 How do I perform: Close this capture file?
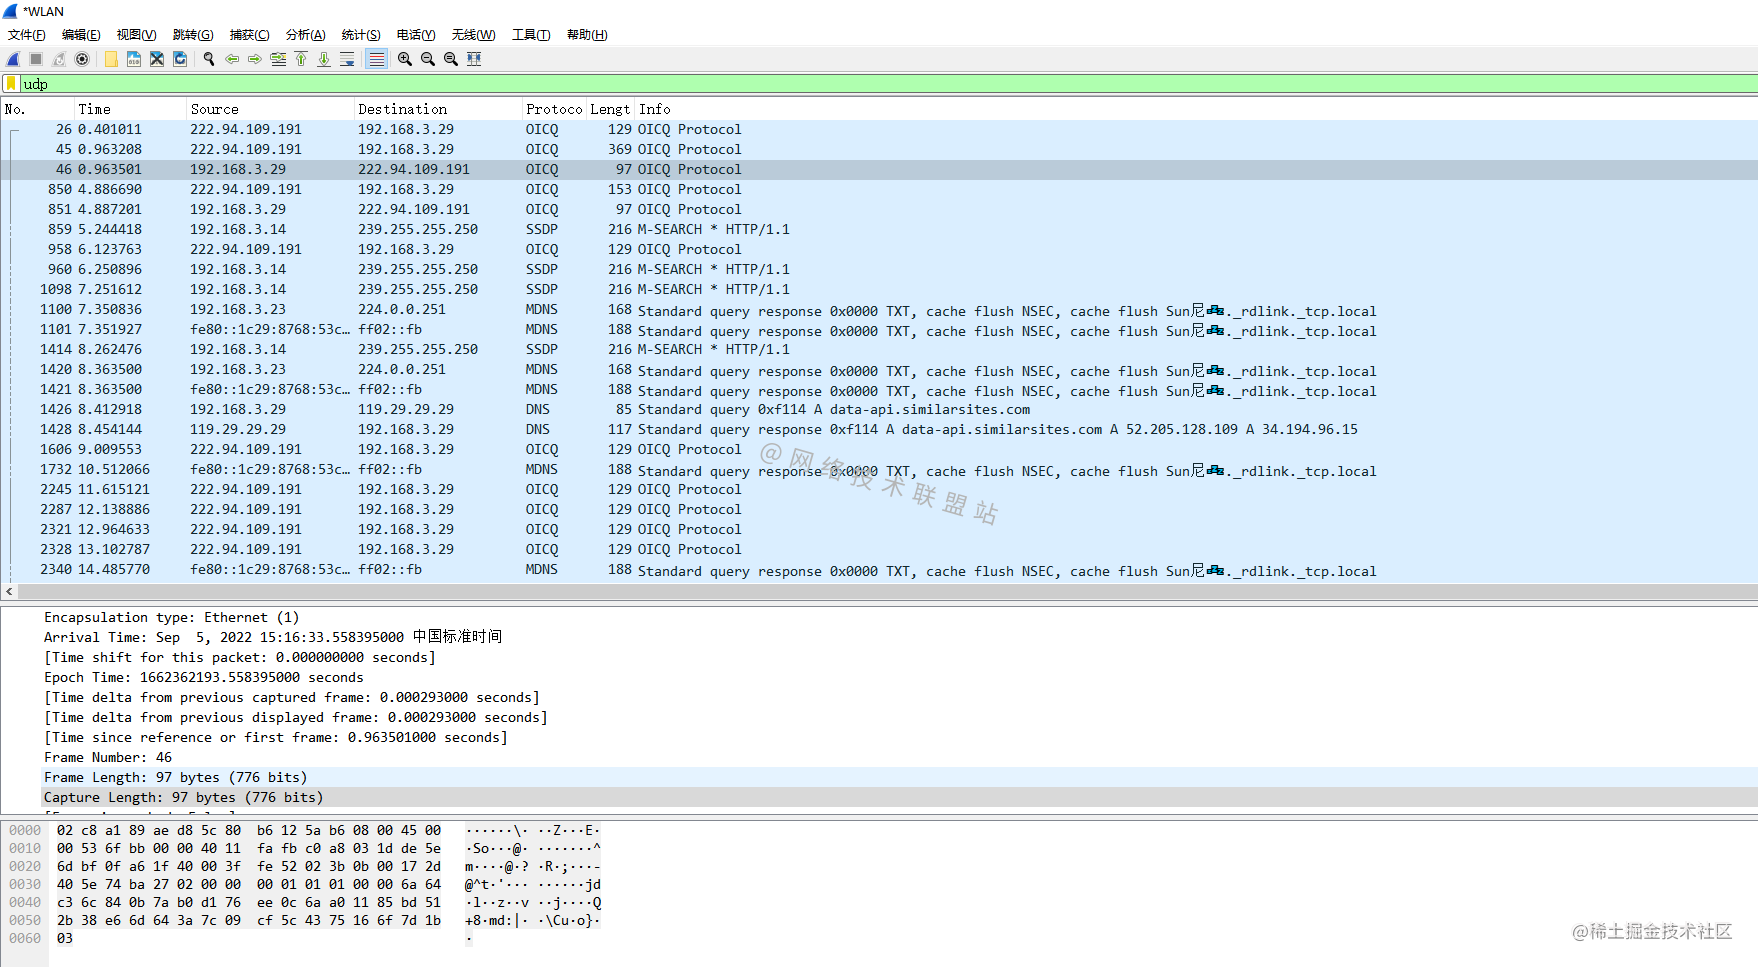point(156,59)
